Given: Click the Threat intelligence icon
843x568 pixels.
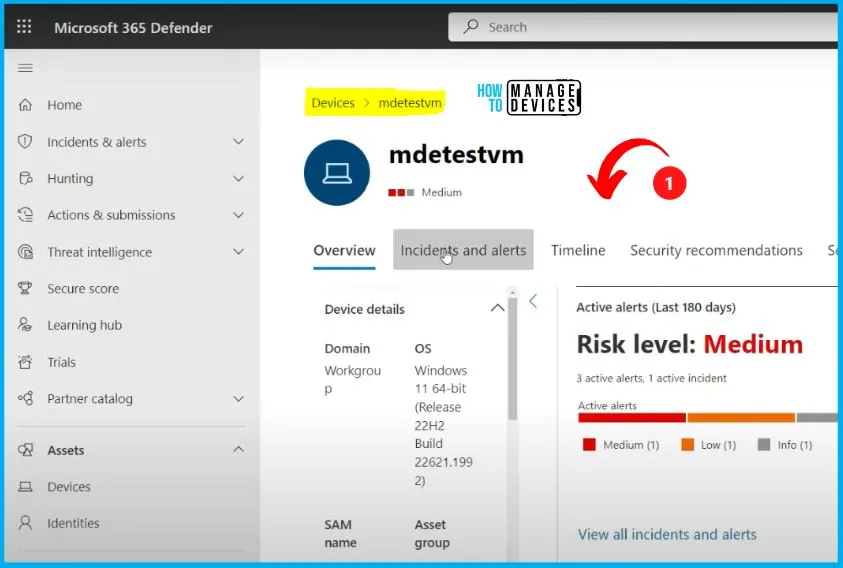Looking at the screenshot, I should click(25, 252).
